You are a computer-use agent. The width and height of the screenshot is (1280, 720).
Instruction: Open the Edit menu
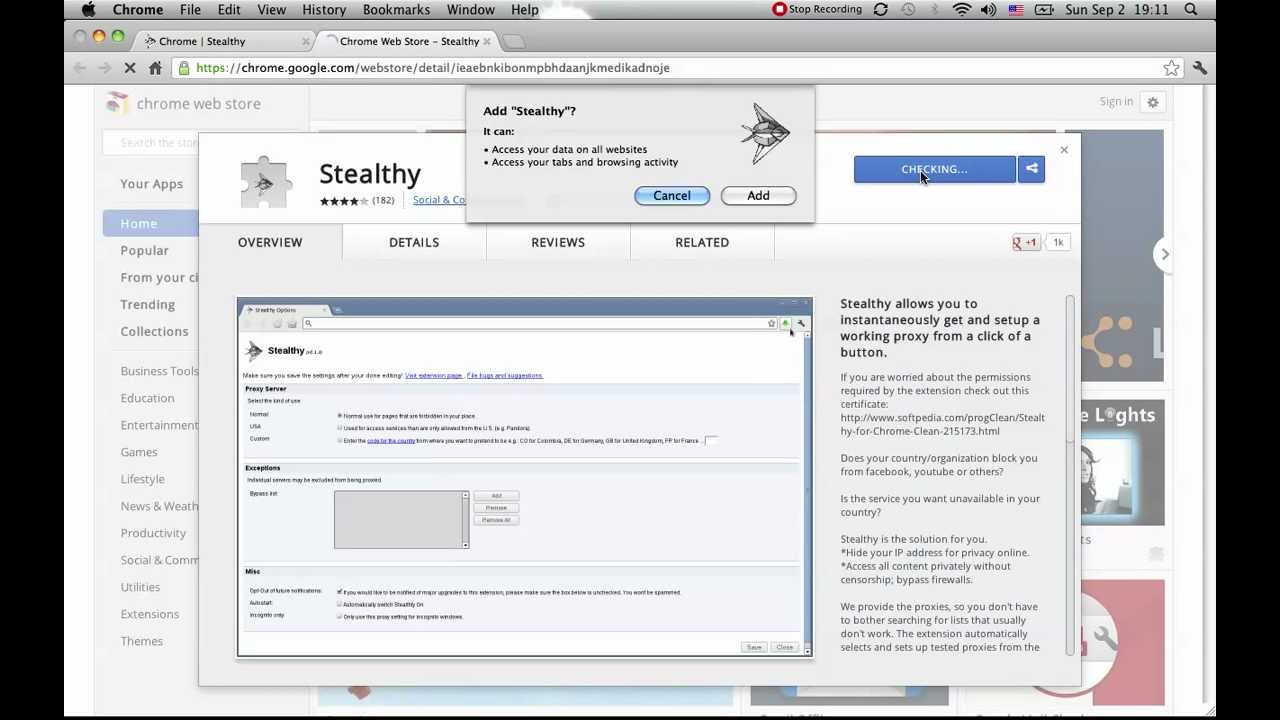229,10
